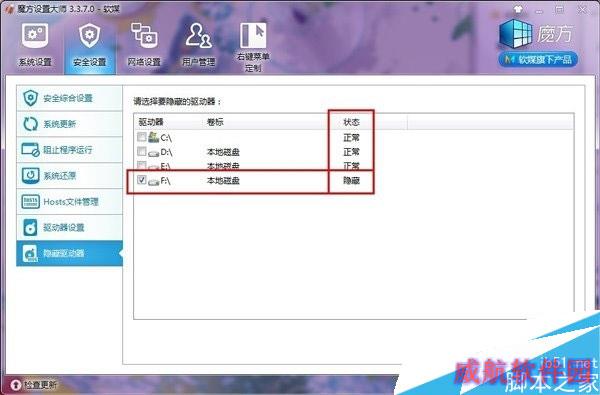Open the 用户管理 users icon
Viewport: 600px width, 395px height.
[x=198, y=36]
